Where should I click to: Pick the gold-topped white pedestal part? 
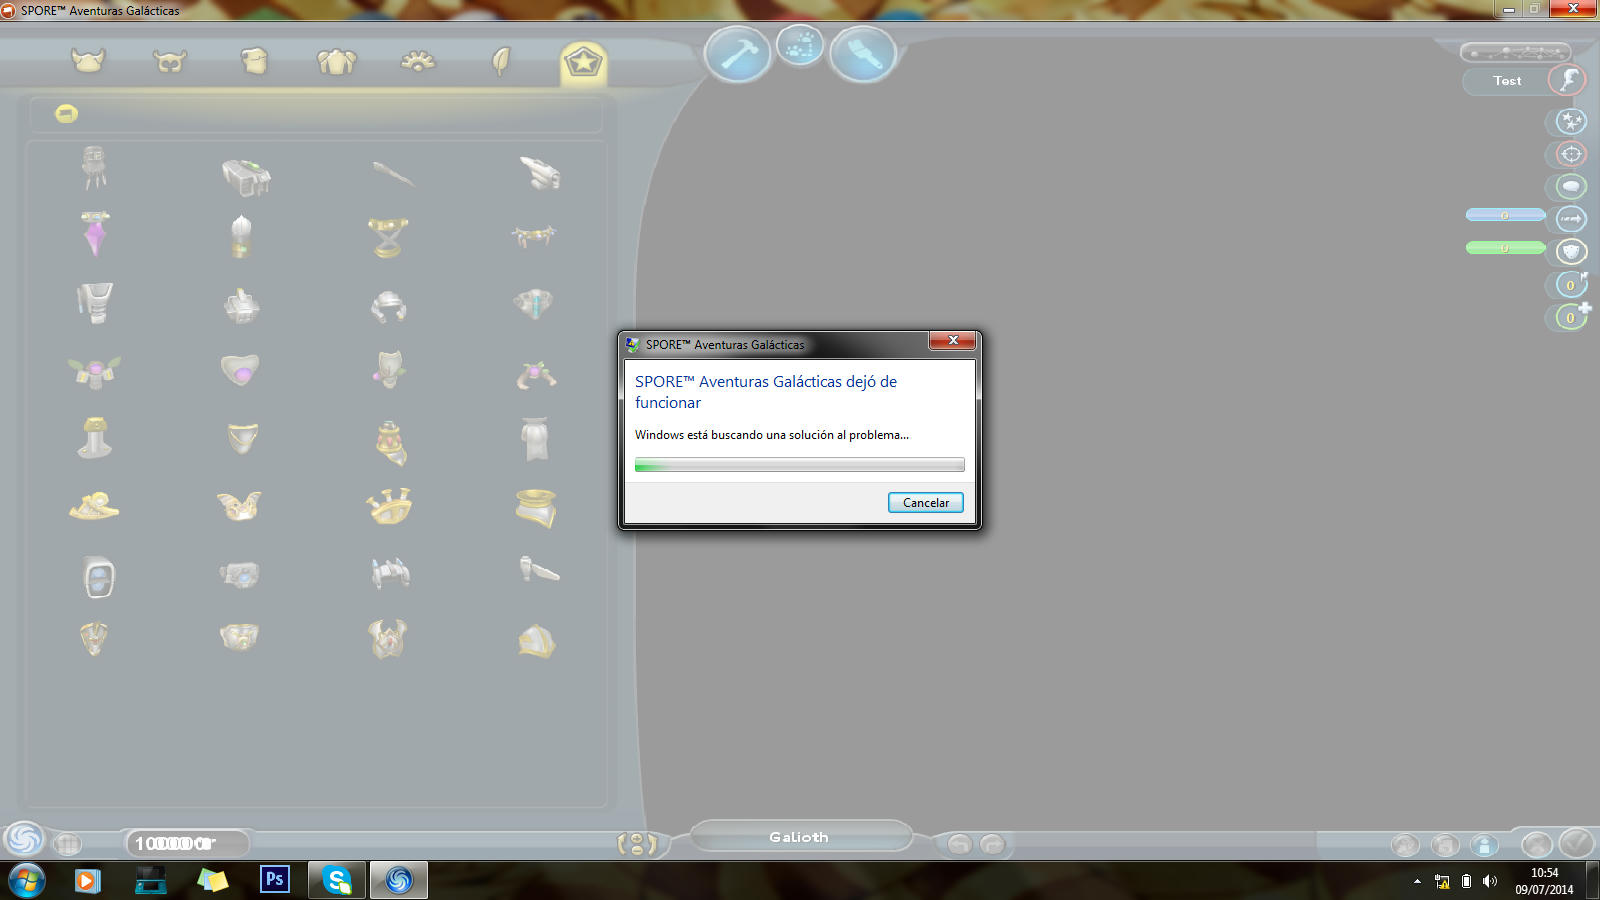click(x=94, y=438)
